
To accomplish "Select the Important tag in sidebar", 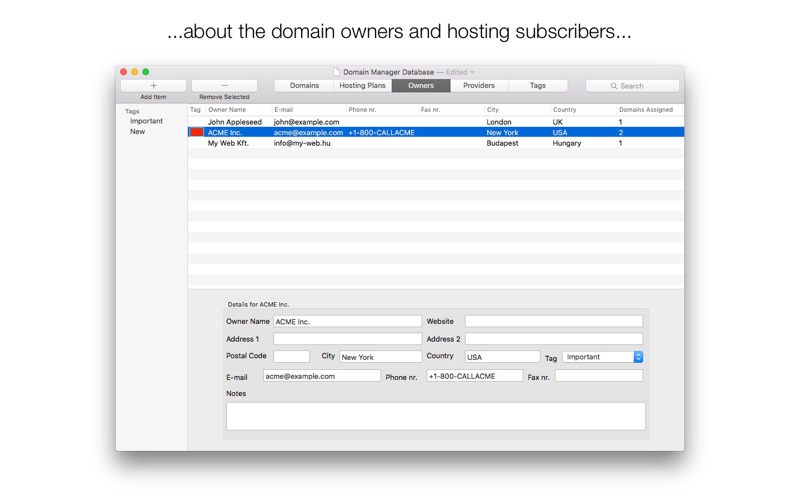I will (x=146, y=121).
